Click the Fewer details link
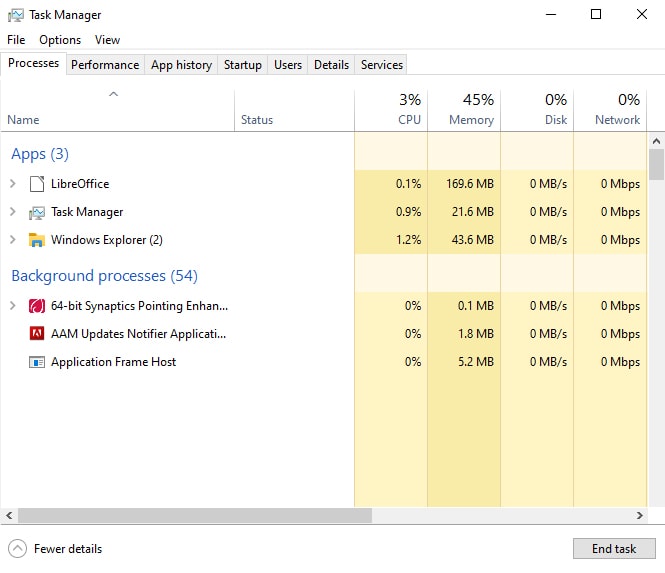The image size is (665, 573). [68, 549]
